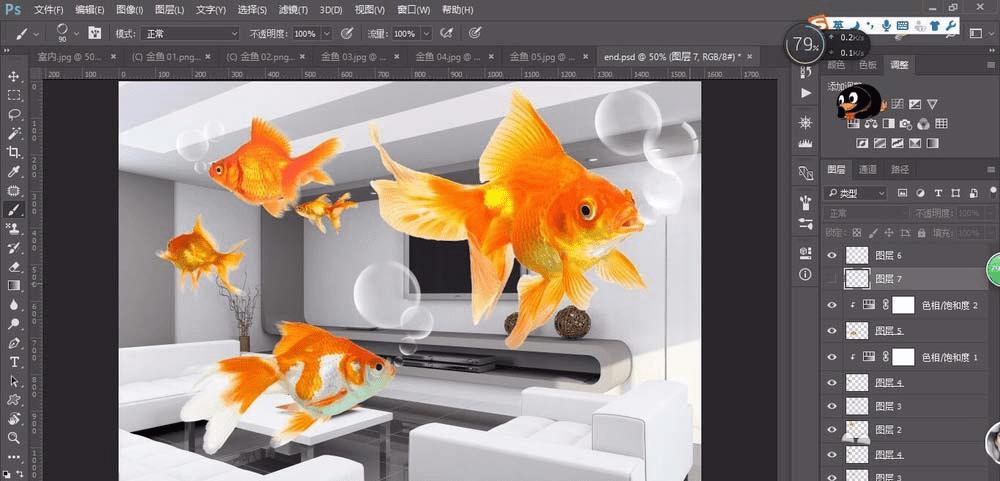Open the layer filter 类型 dropdown
The height and width of the screenshot is (481, 1000).
tap(856, 192)
